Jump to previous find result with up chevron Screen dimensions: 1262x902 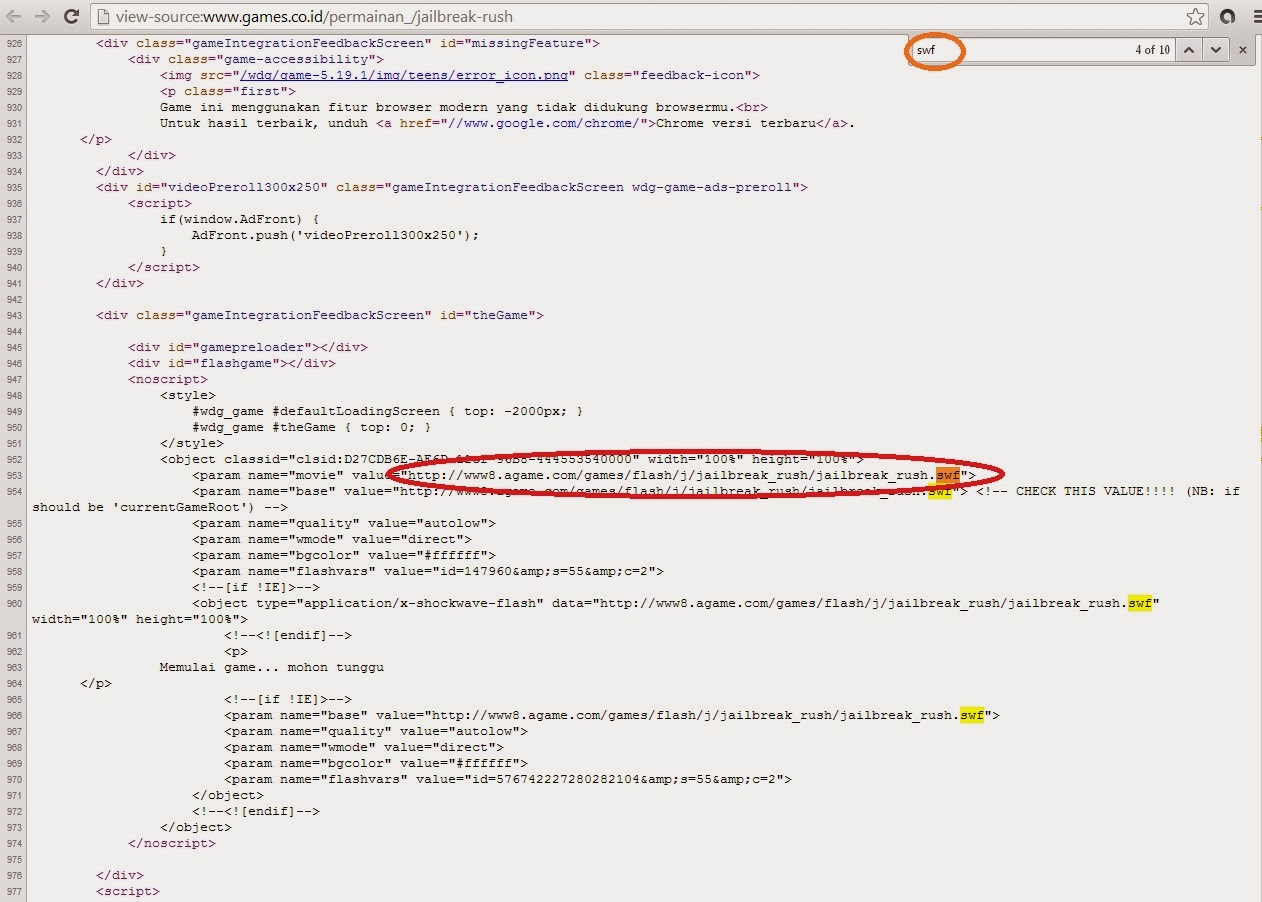click(x=1189, y=49)
